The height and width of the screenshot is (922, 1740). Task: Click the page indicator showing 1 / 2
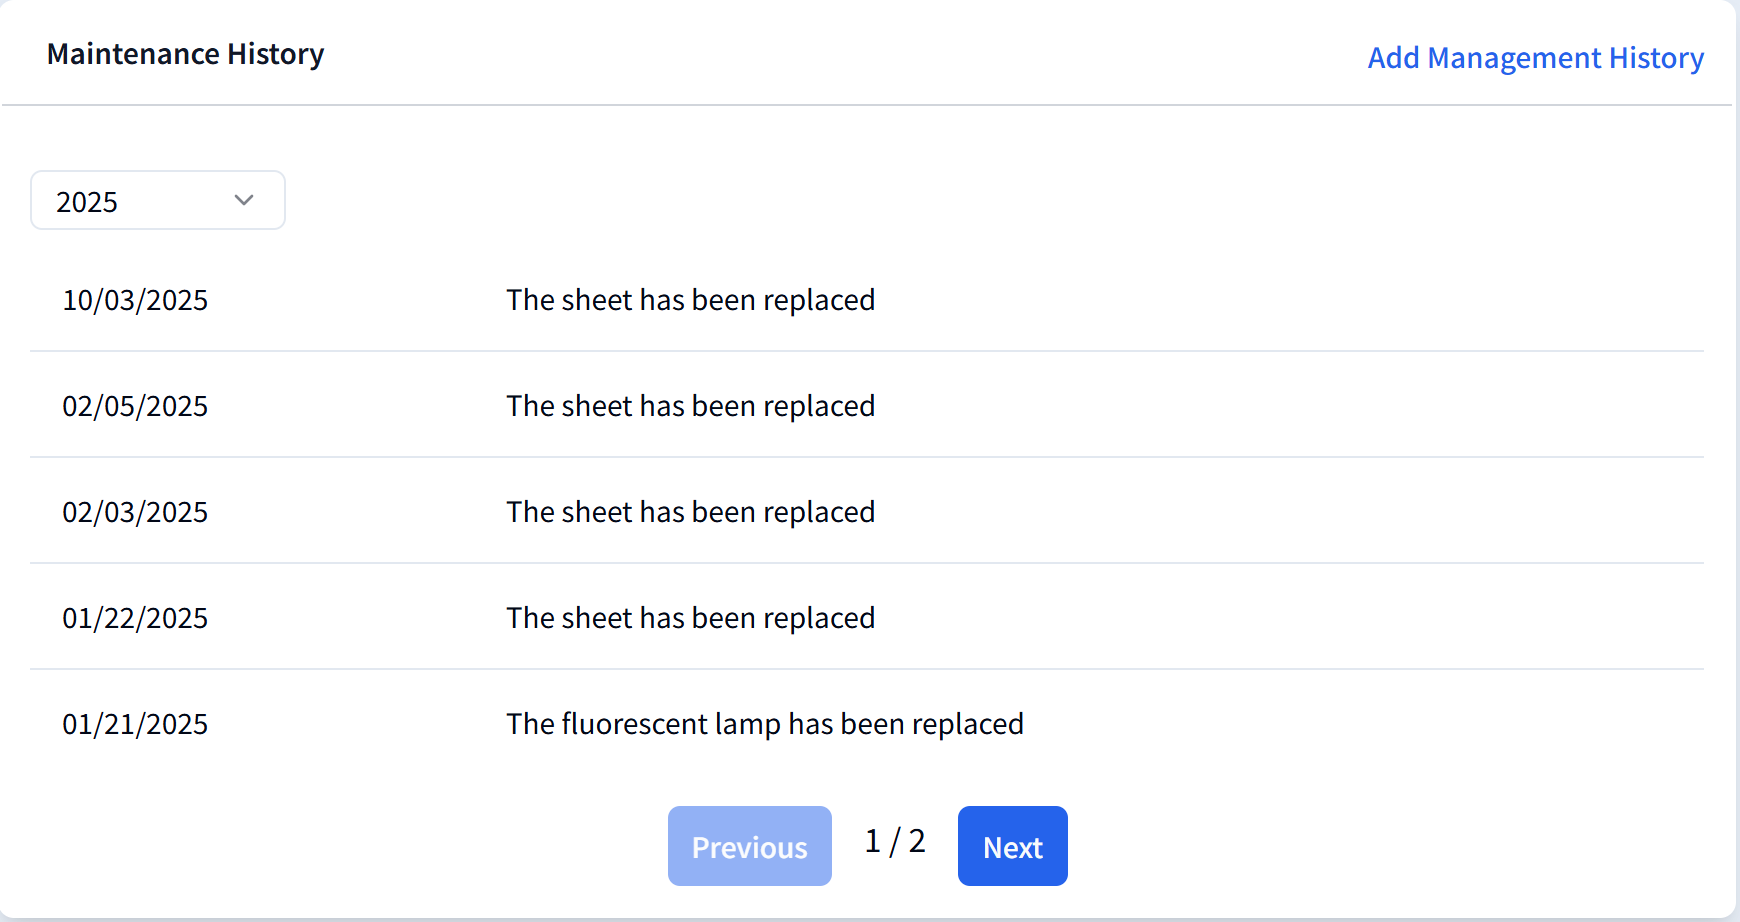click(x=894, y=842)
